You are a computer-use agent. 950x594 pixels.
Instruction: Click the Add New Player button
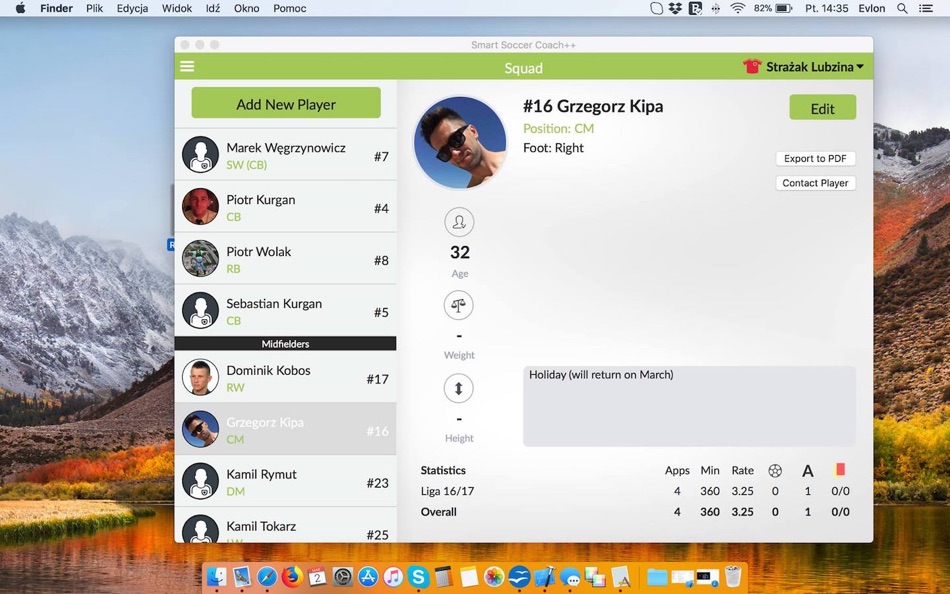(x=285, y=102)
